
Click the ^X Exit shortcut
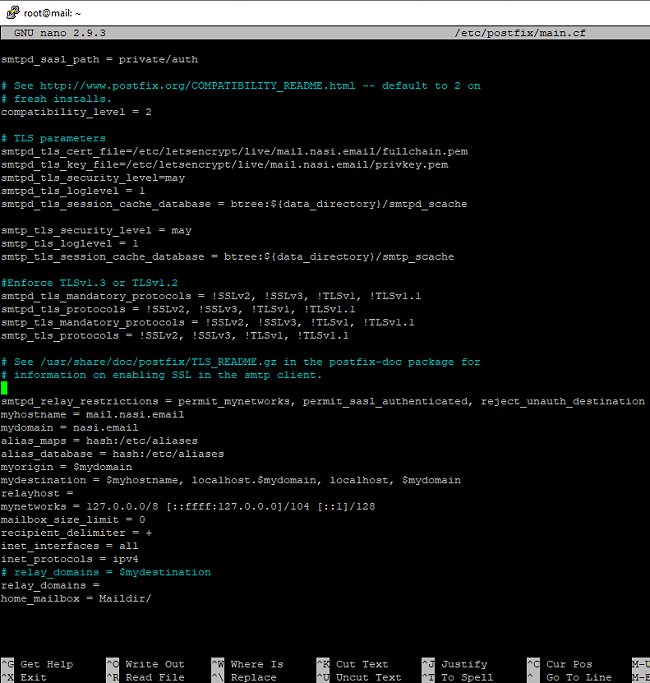24,677
